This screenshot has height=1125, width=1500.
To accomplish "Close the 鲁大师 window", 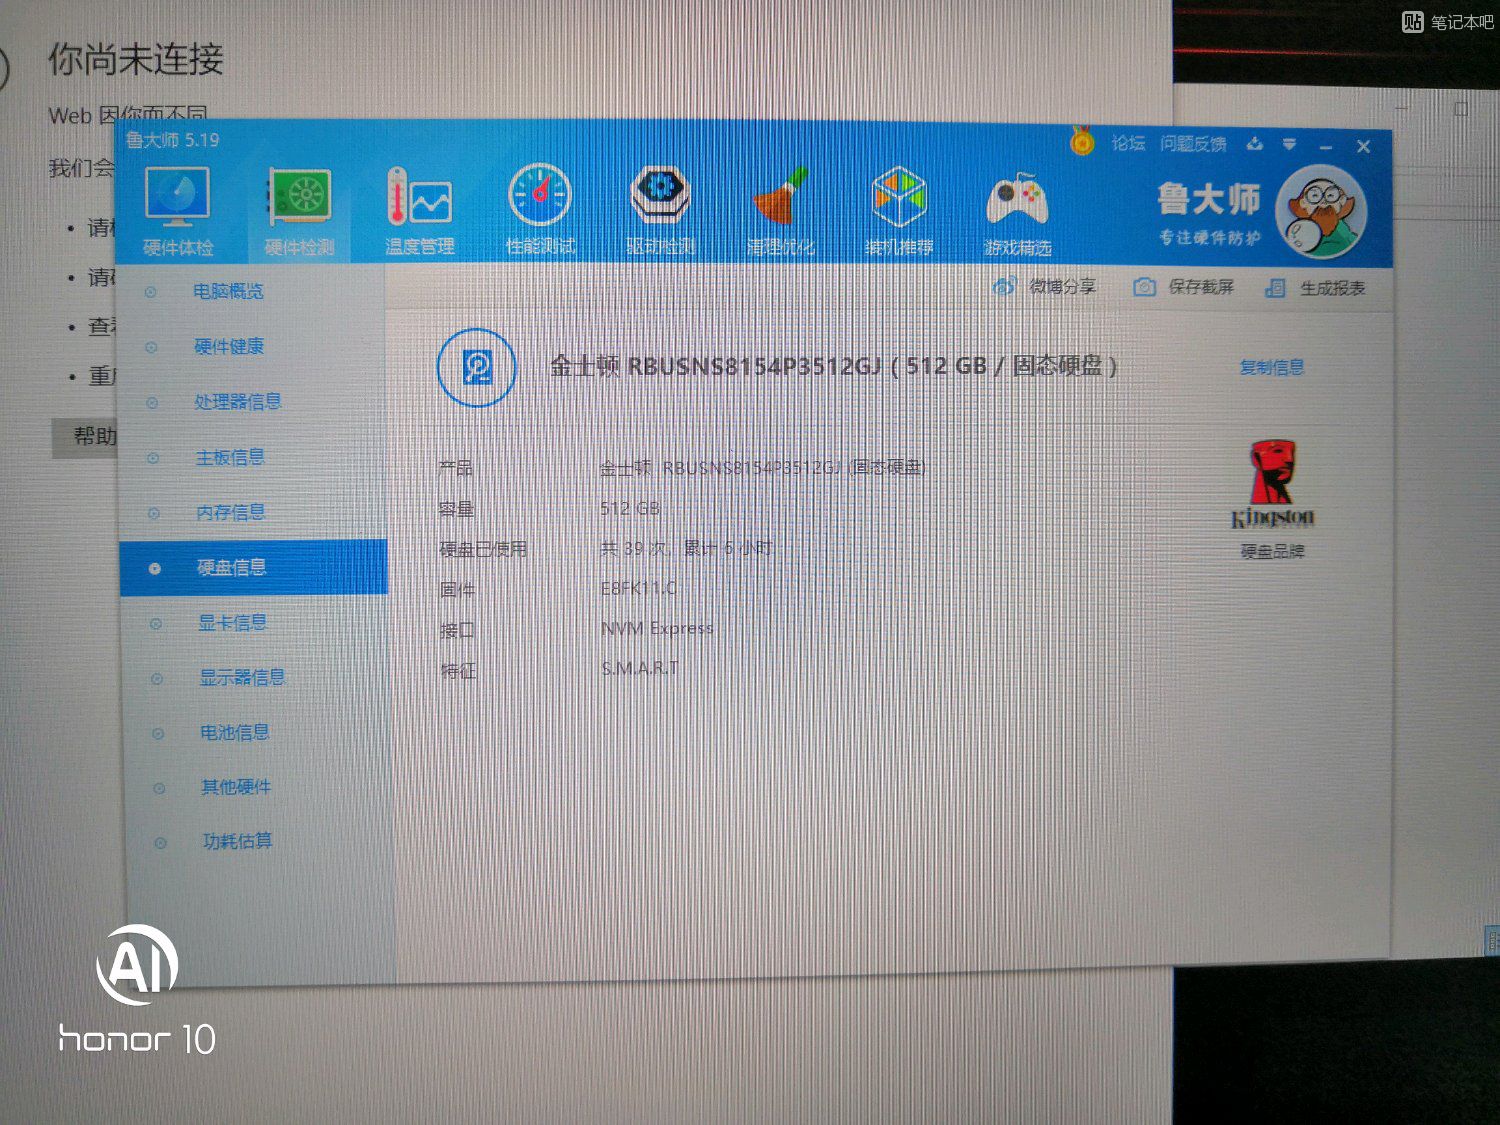I will click(1363, 147).
